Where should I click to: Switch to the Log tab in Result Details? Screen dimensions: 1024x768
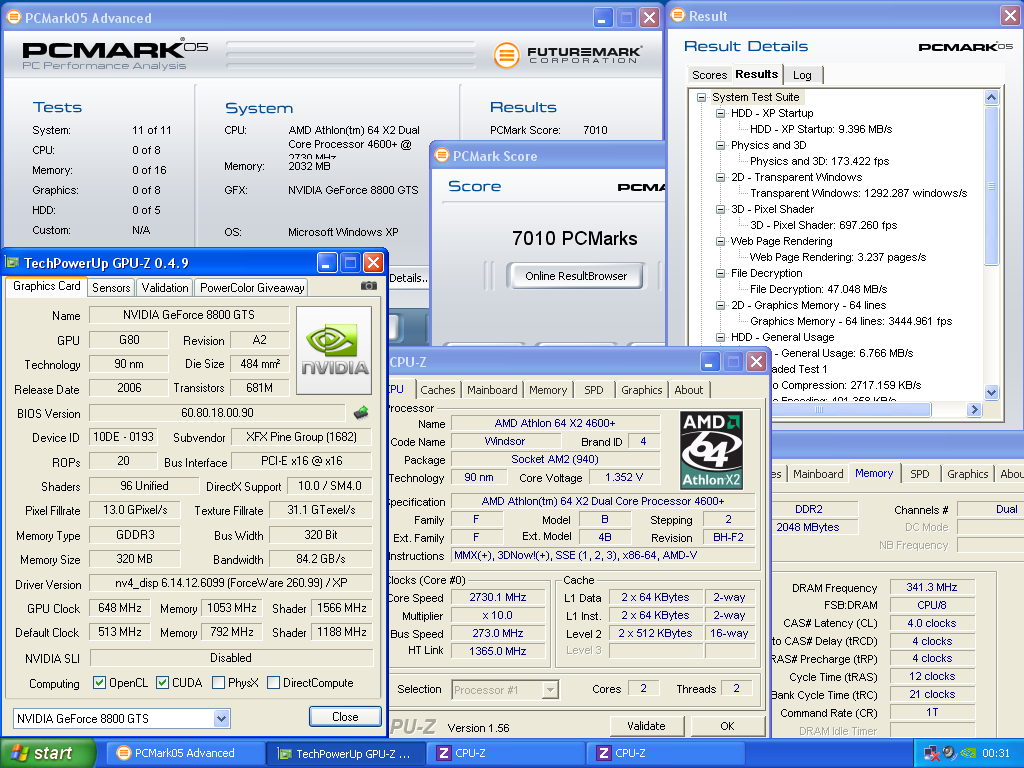click(x=802, y=74)
